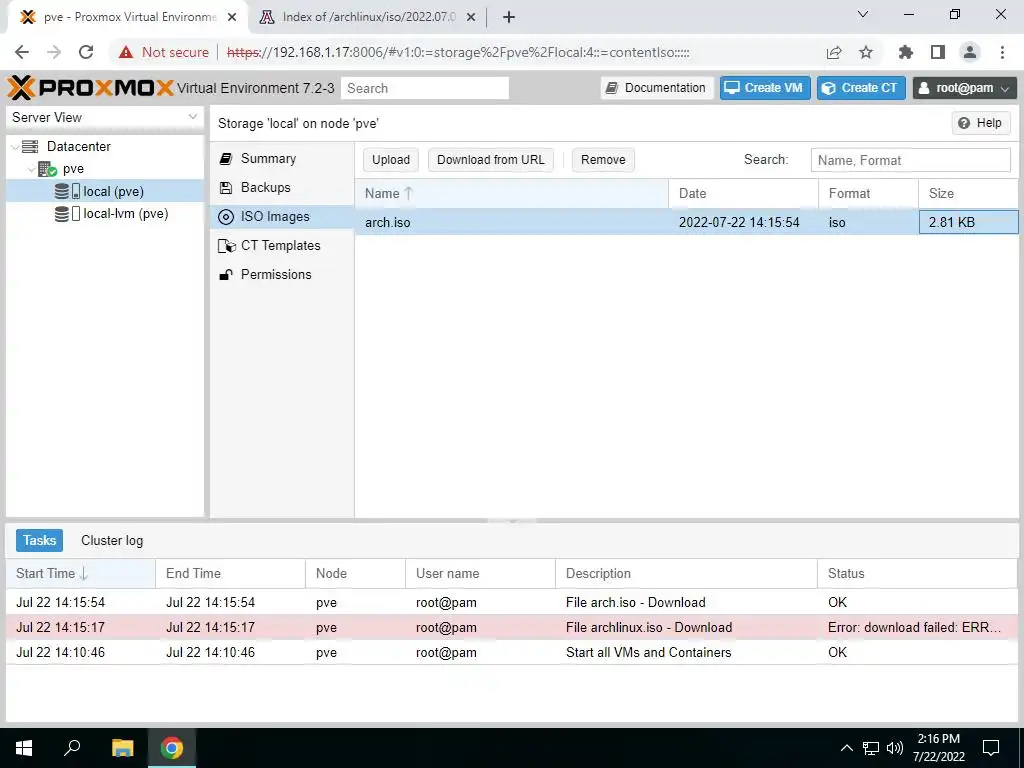Sort the ISO list by Format column
1024x768 pixels.
click(x=869, y=193)
